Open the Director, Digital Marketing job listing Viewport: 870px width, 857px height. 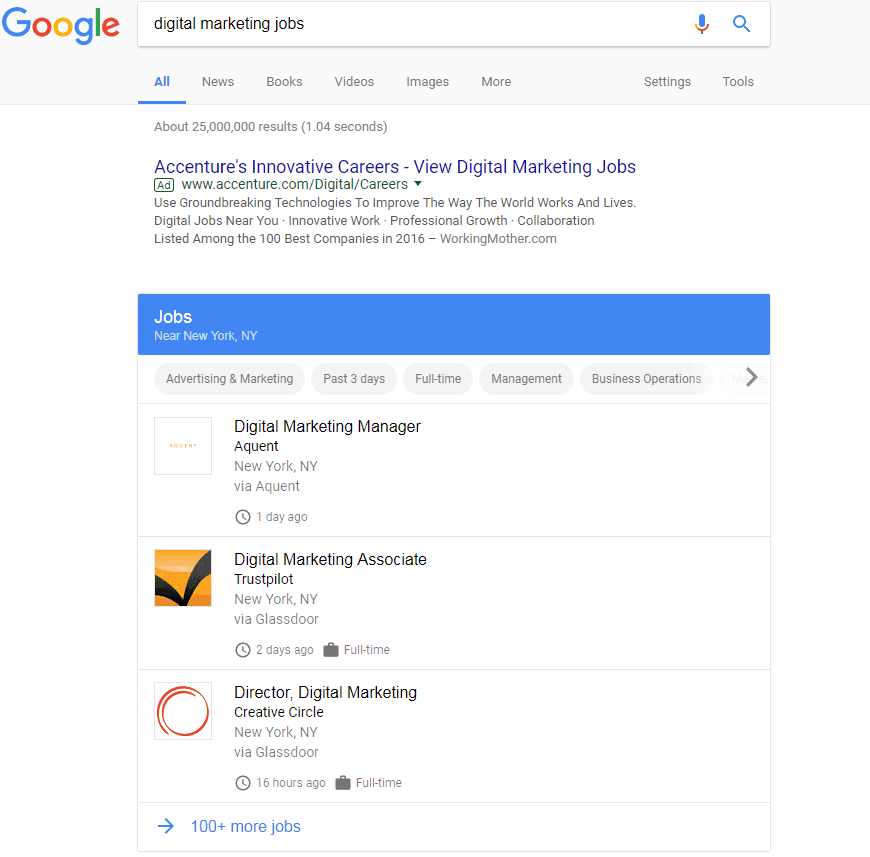pyautogui.click(x=453, y=736)
